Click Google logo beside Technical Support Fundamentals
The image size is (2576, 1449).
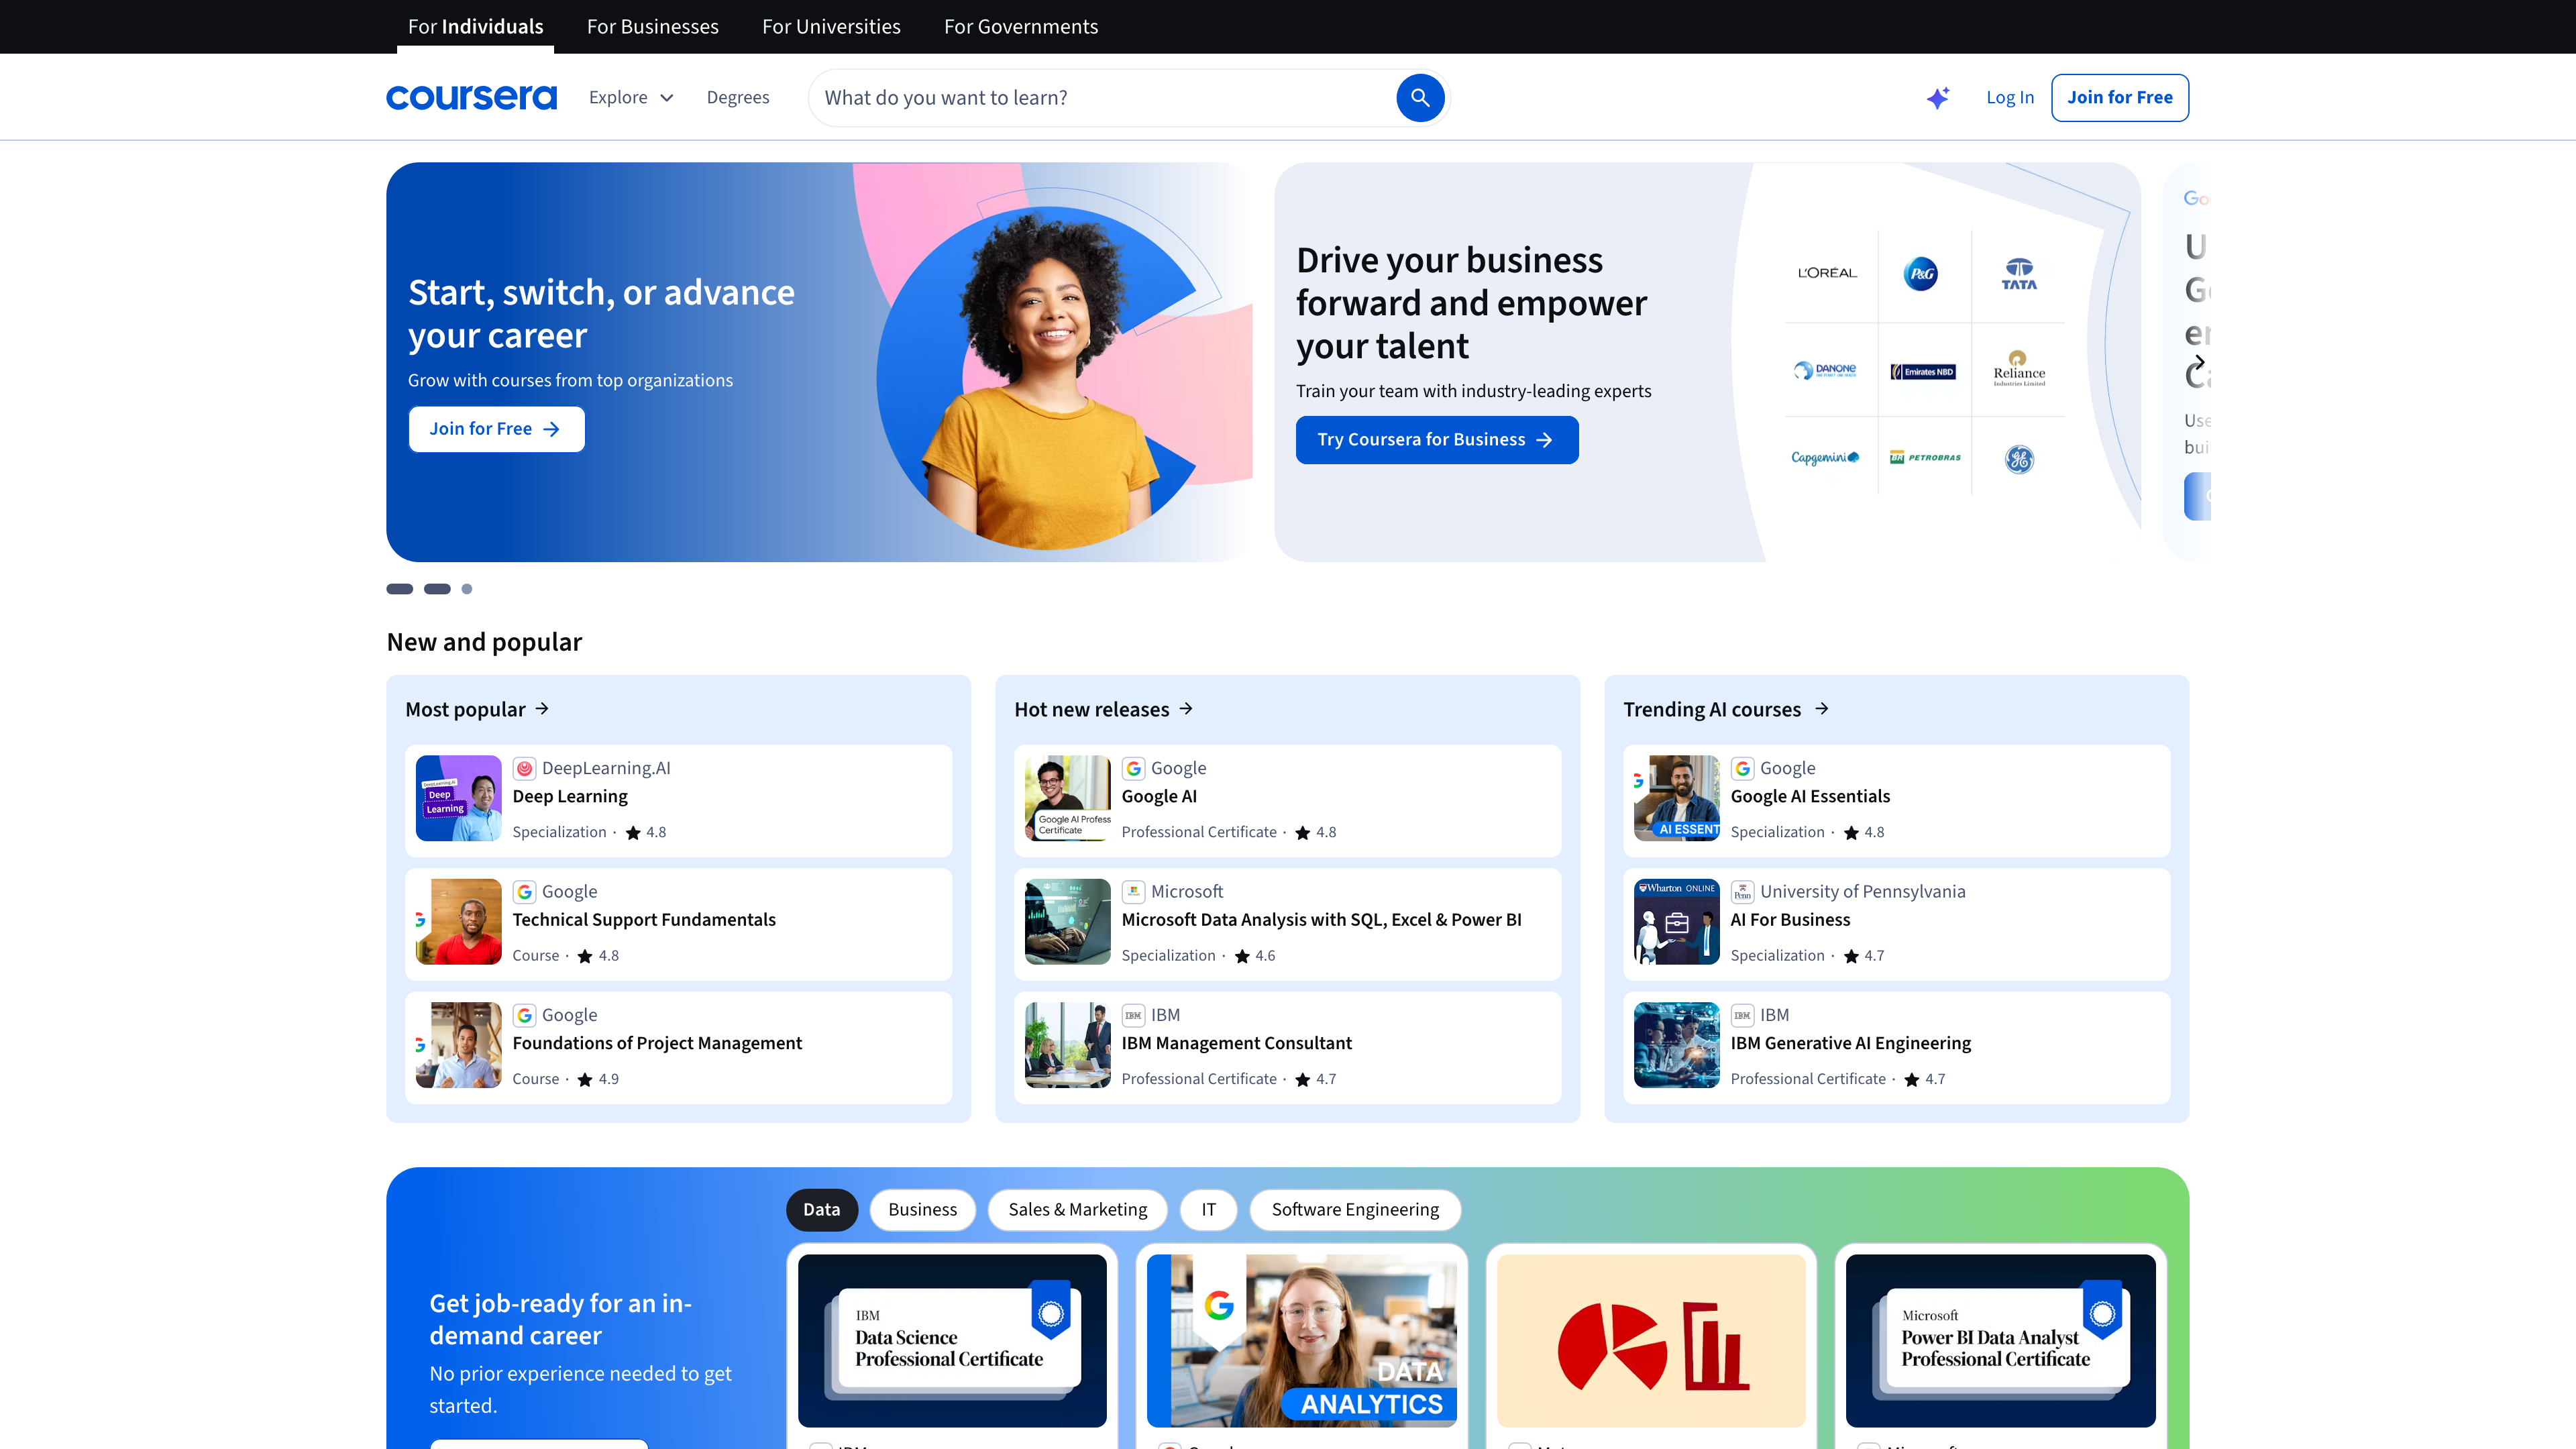524,891
